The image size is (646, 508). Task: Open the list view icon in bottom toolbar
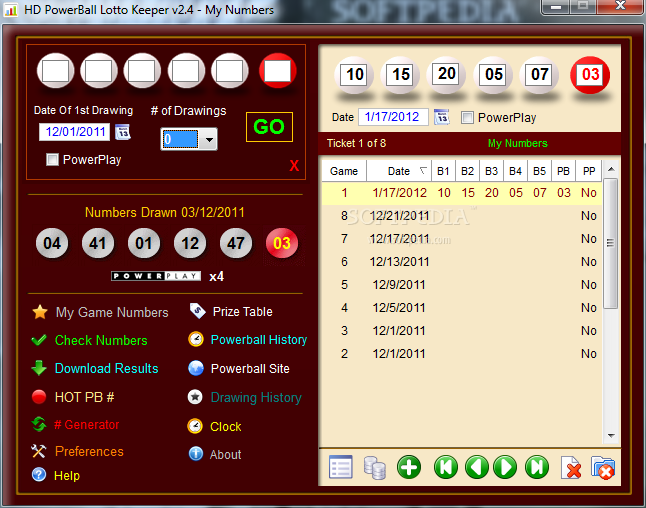[x=341, y=467]
